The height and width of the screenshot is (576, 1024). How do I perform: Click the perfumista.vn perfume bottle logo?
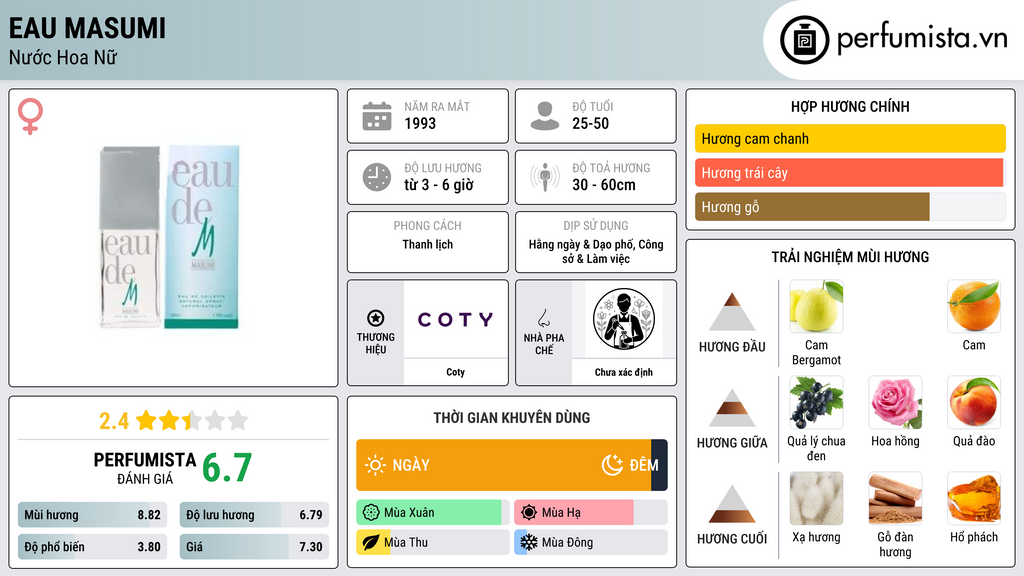pos(804,40)
